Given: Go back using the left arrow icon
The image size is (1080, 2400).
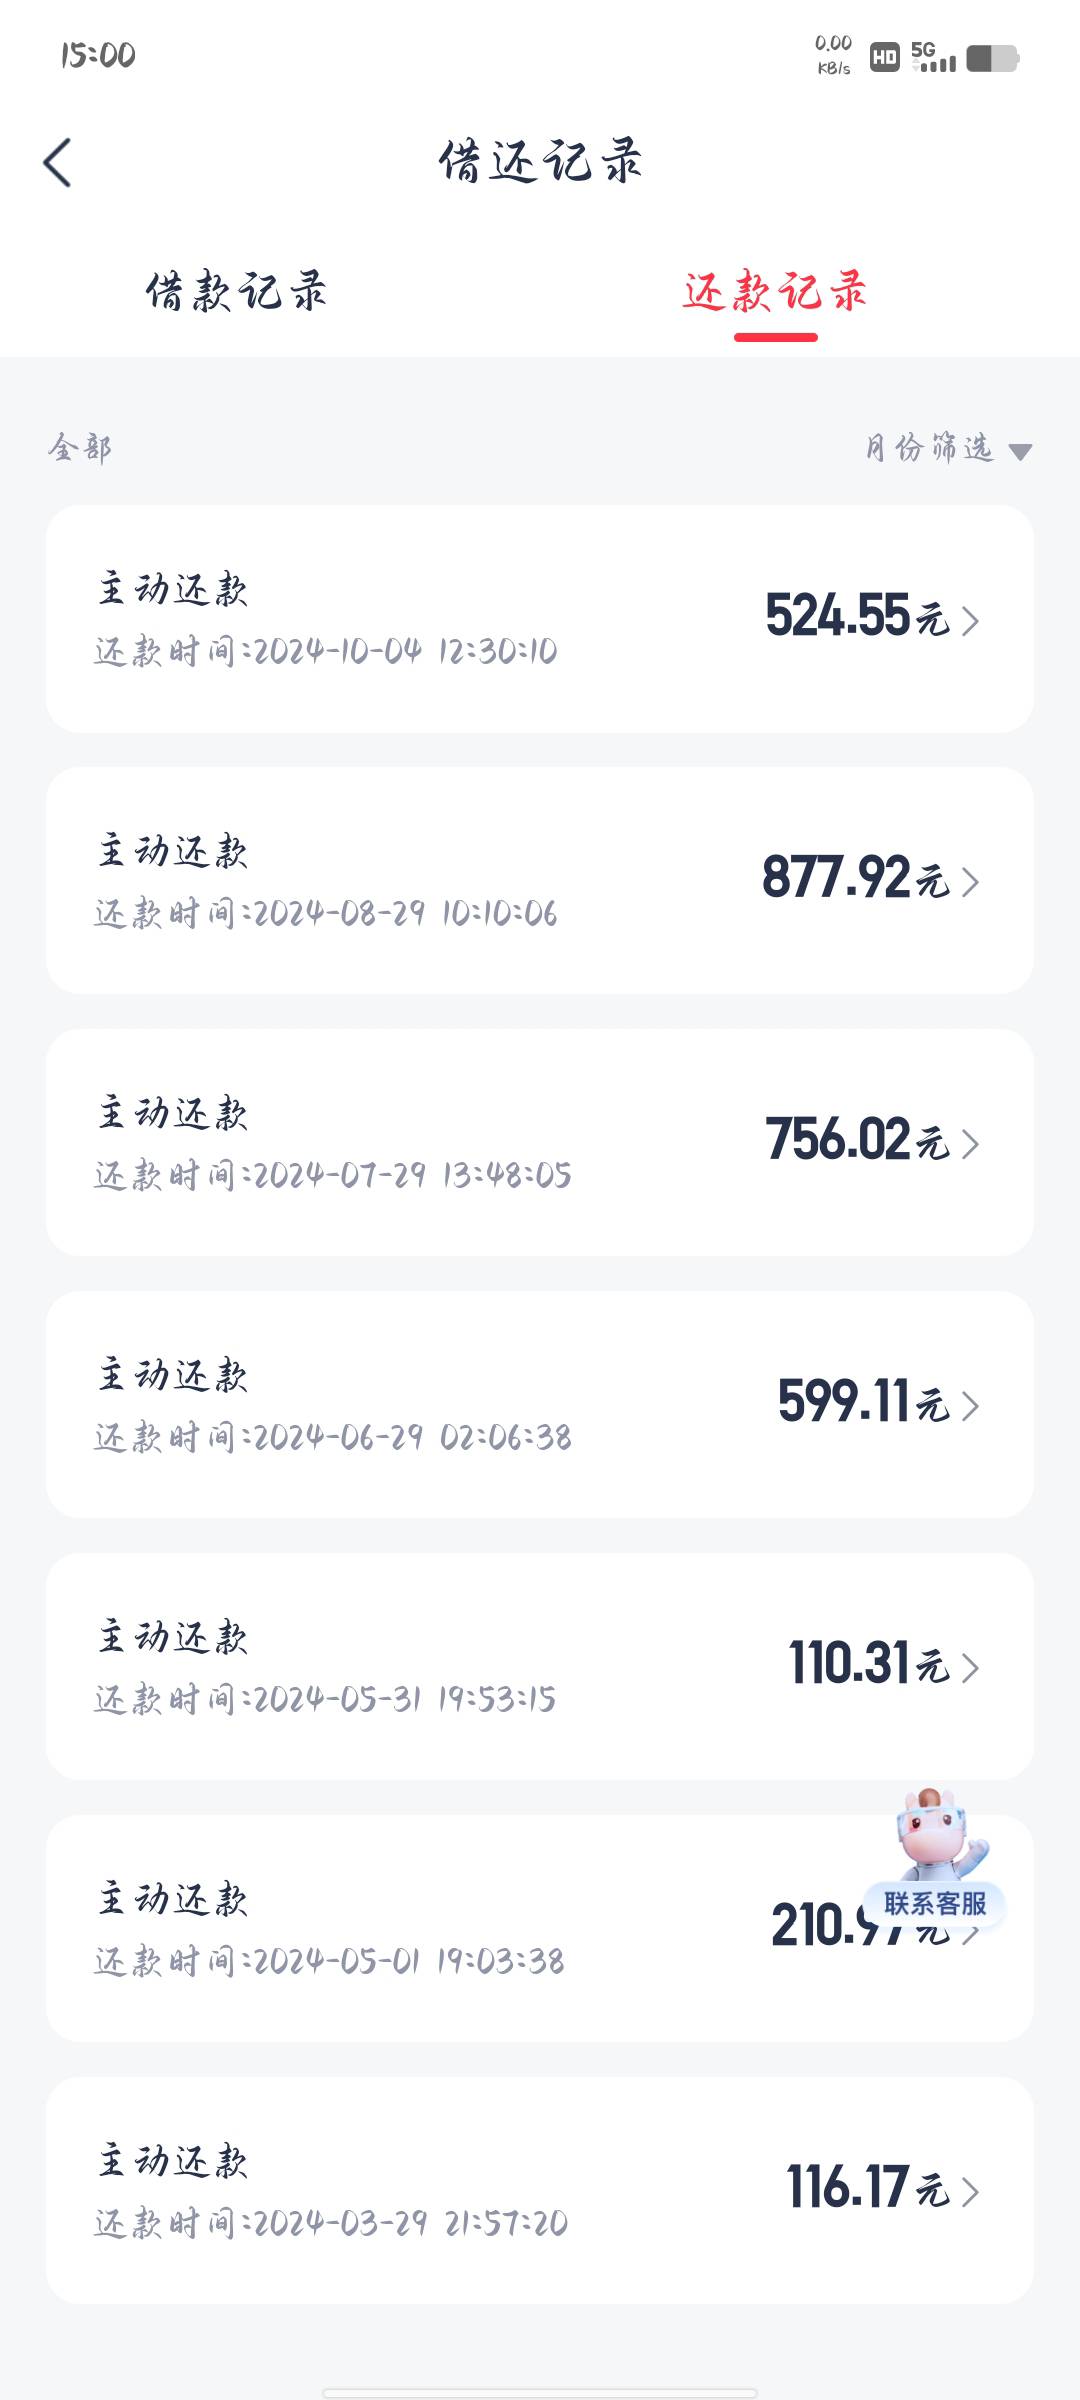Looking at the screenshot, I should (57, 162).
